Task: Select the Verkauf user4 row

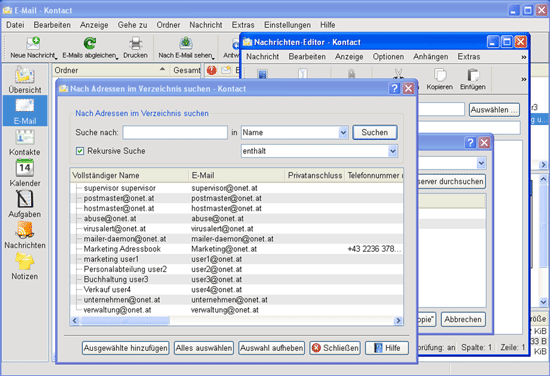Action: [x=236, y=290]
